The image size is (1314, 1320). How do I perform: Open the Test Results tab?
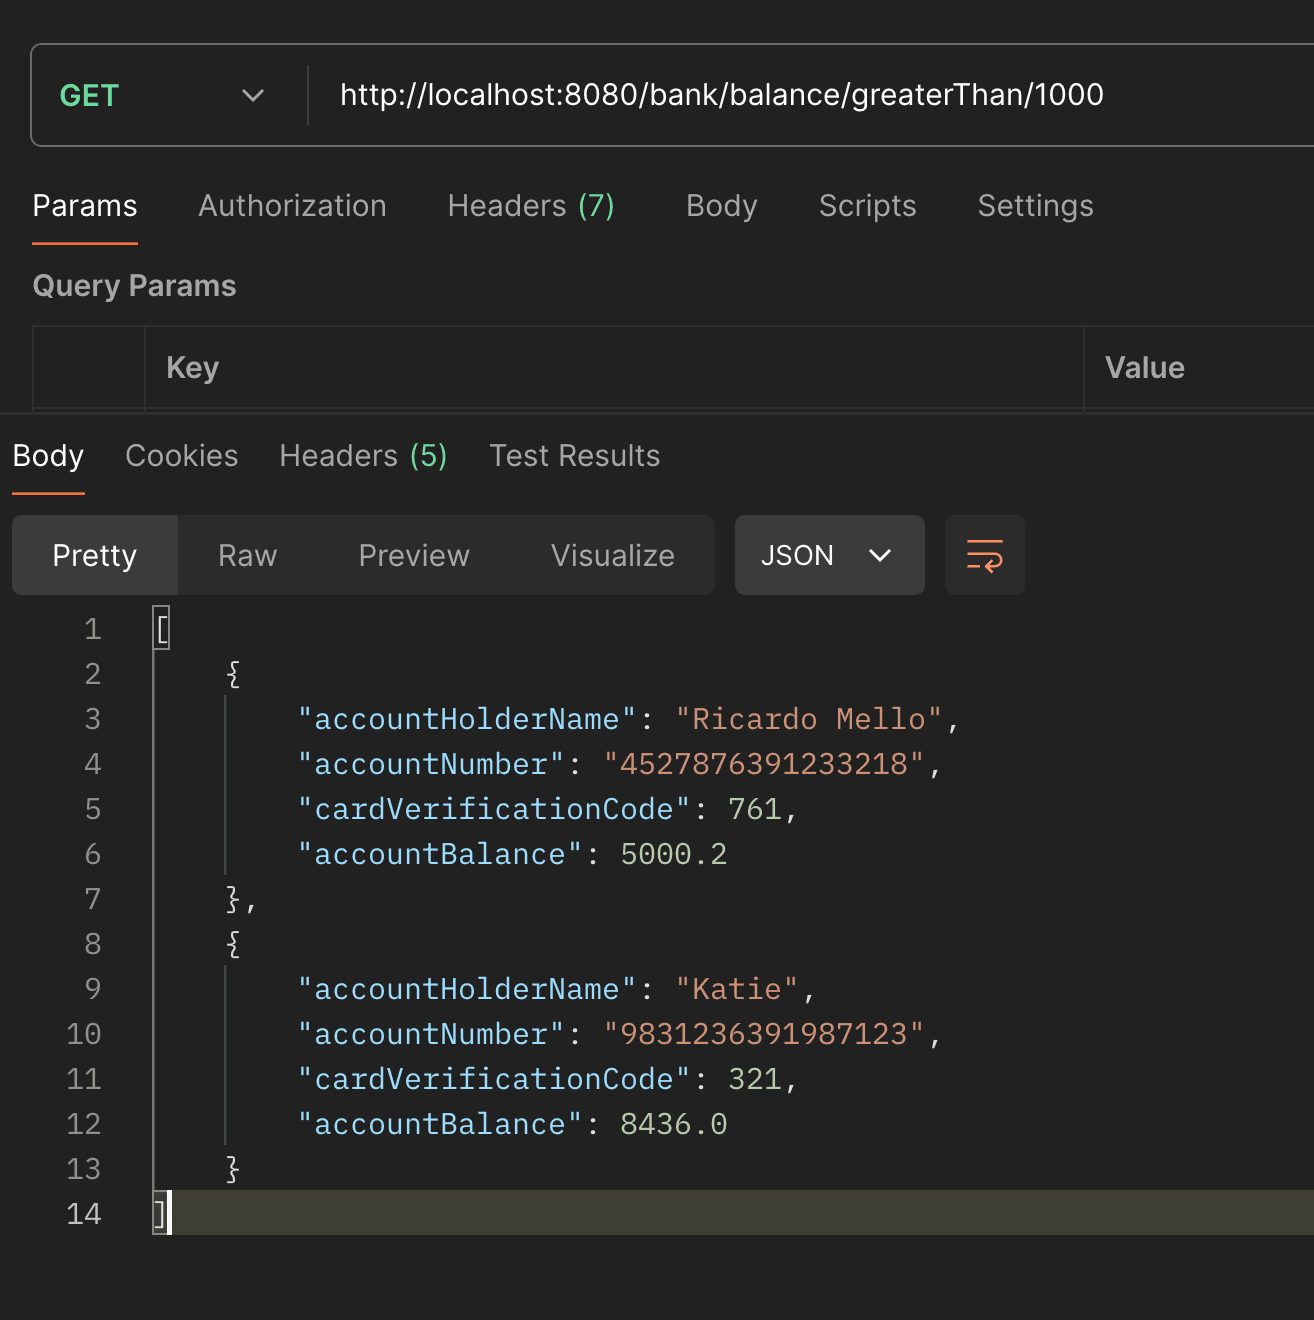574,456
